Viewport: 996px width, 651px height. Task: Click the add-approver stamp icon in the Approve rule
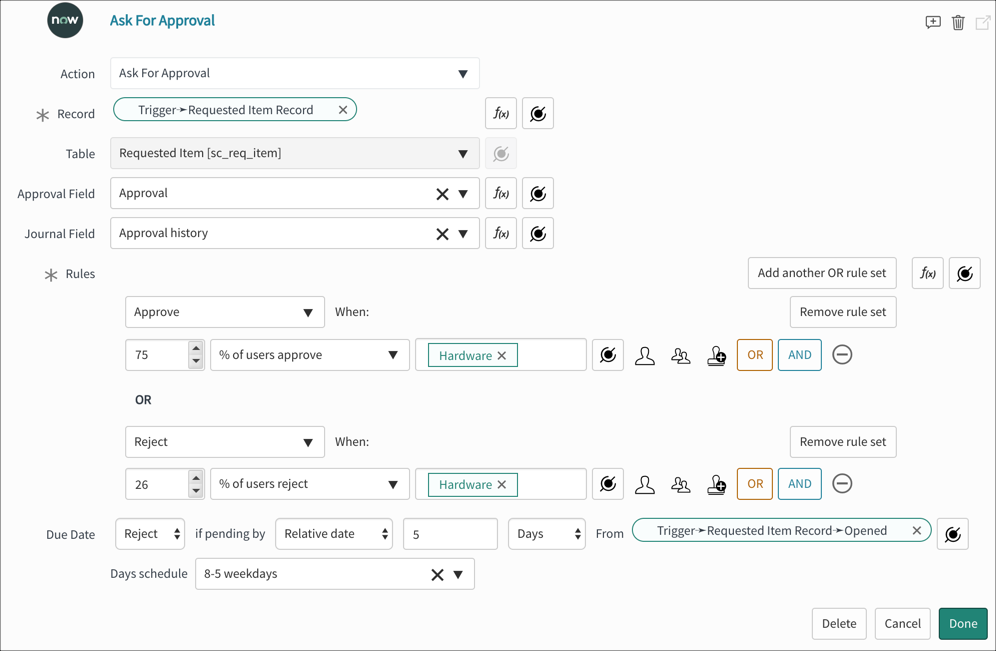[x=717, y=355]
